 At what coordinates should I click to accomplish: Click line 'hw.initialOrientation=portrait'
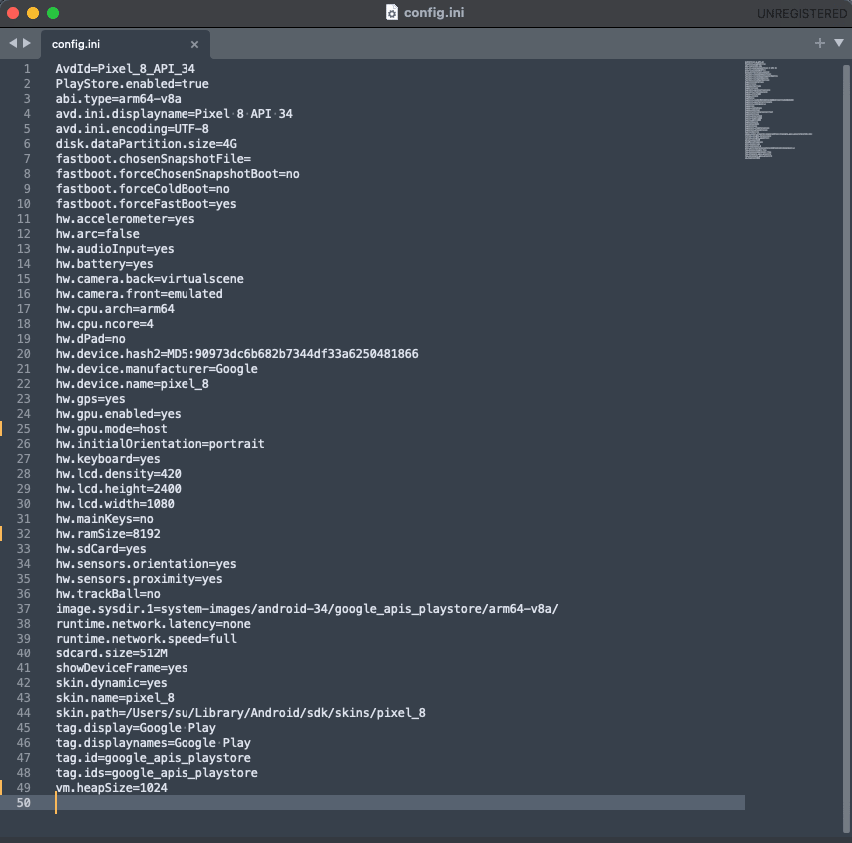point(160,444)
